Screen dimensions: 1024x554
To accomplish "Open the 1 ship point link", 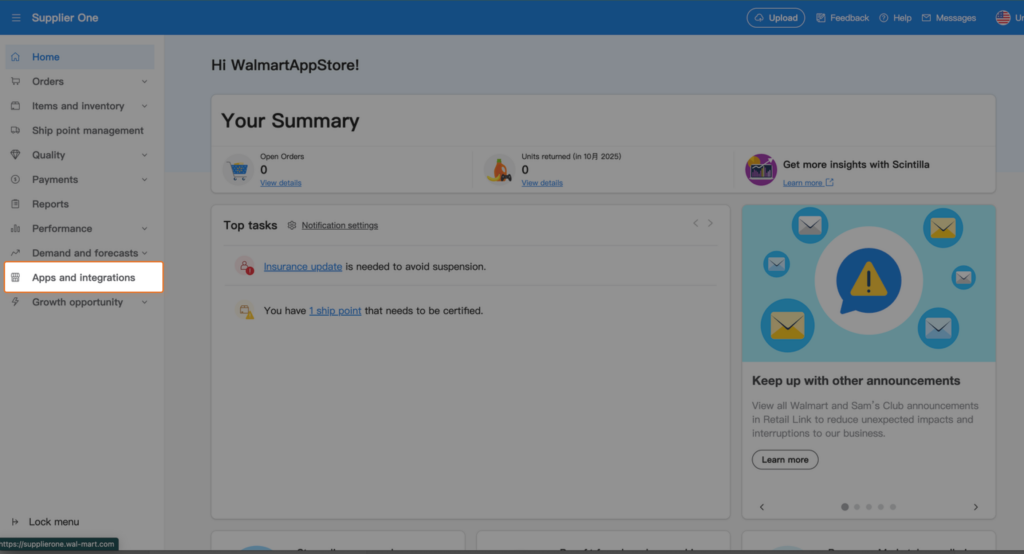I will [335, 311].
